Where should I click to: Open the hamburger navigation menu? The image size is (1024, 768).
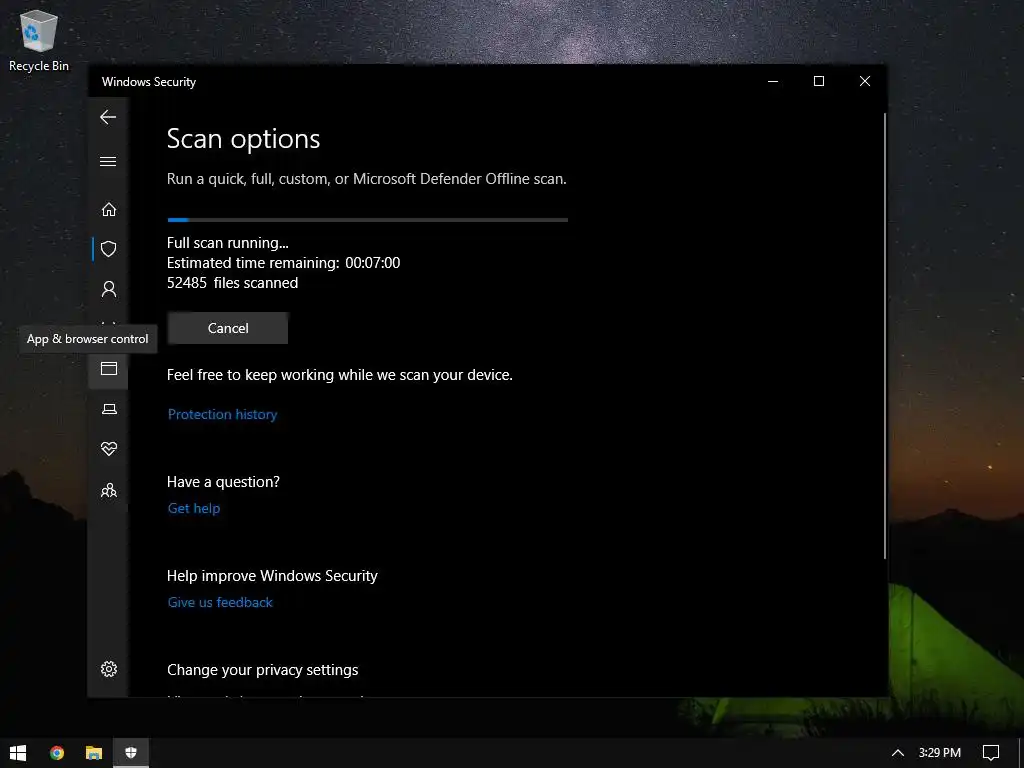(108, 161)
